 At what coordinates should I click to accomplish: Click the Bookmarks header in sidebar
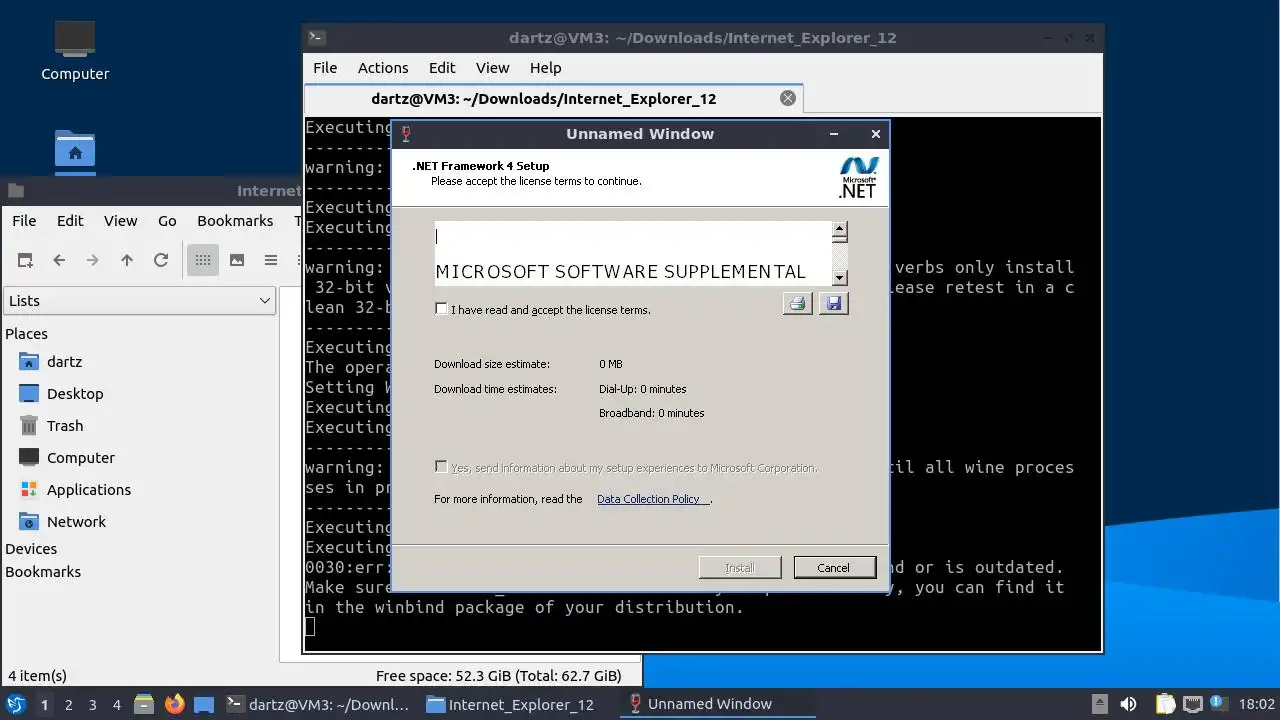[x=43, y=572]
